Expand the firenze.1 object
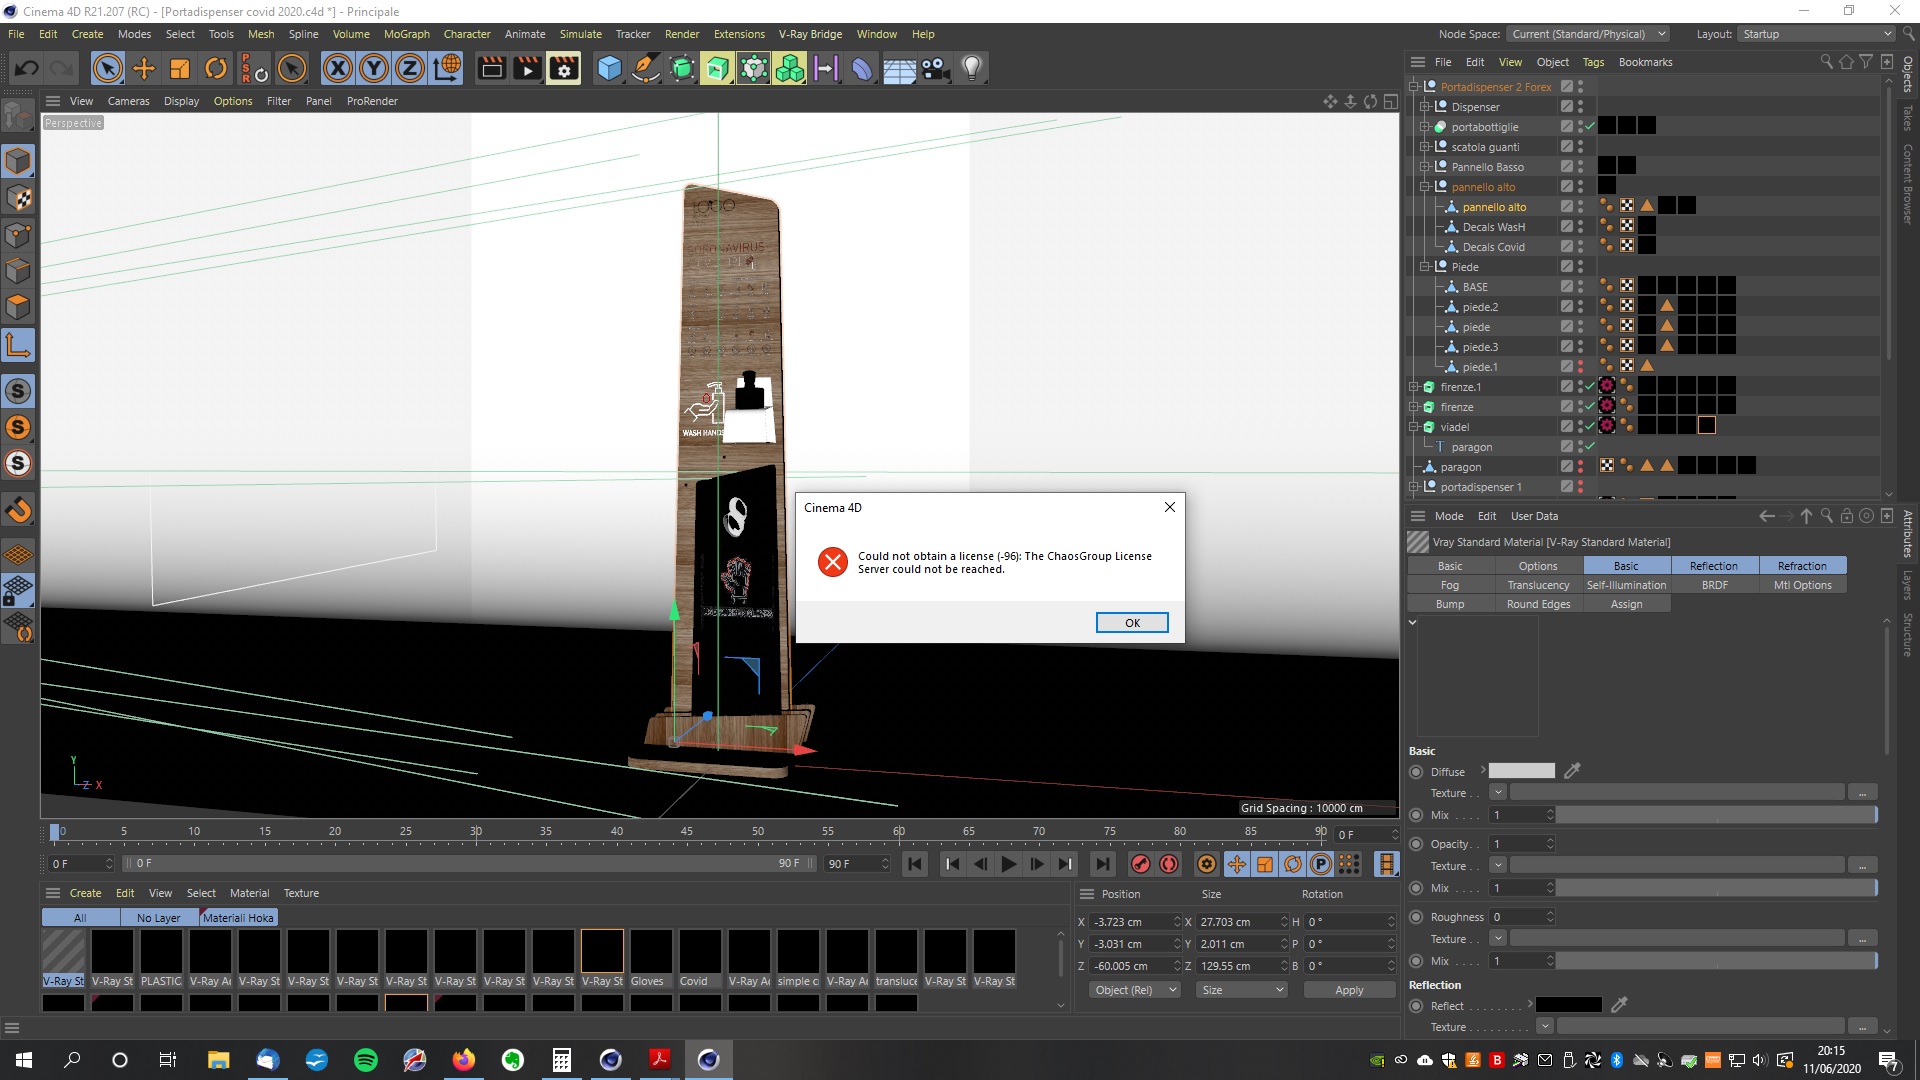 [1414, 387]
